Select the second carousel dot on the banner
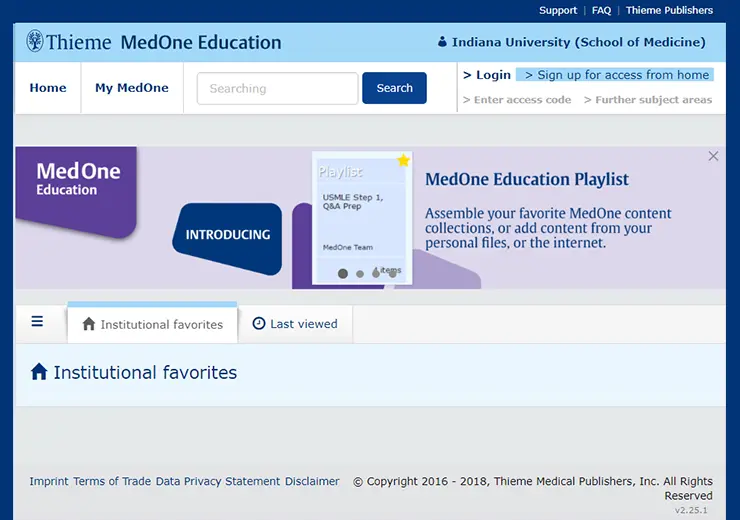The width and height of the screenshot is (740, 520). click(360, 274)
